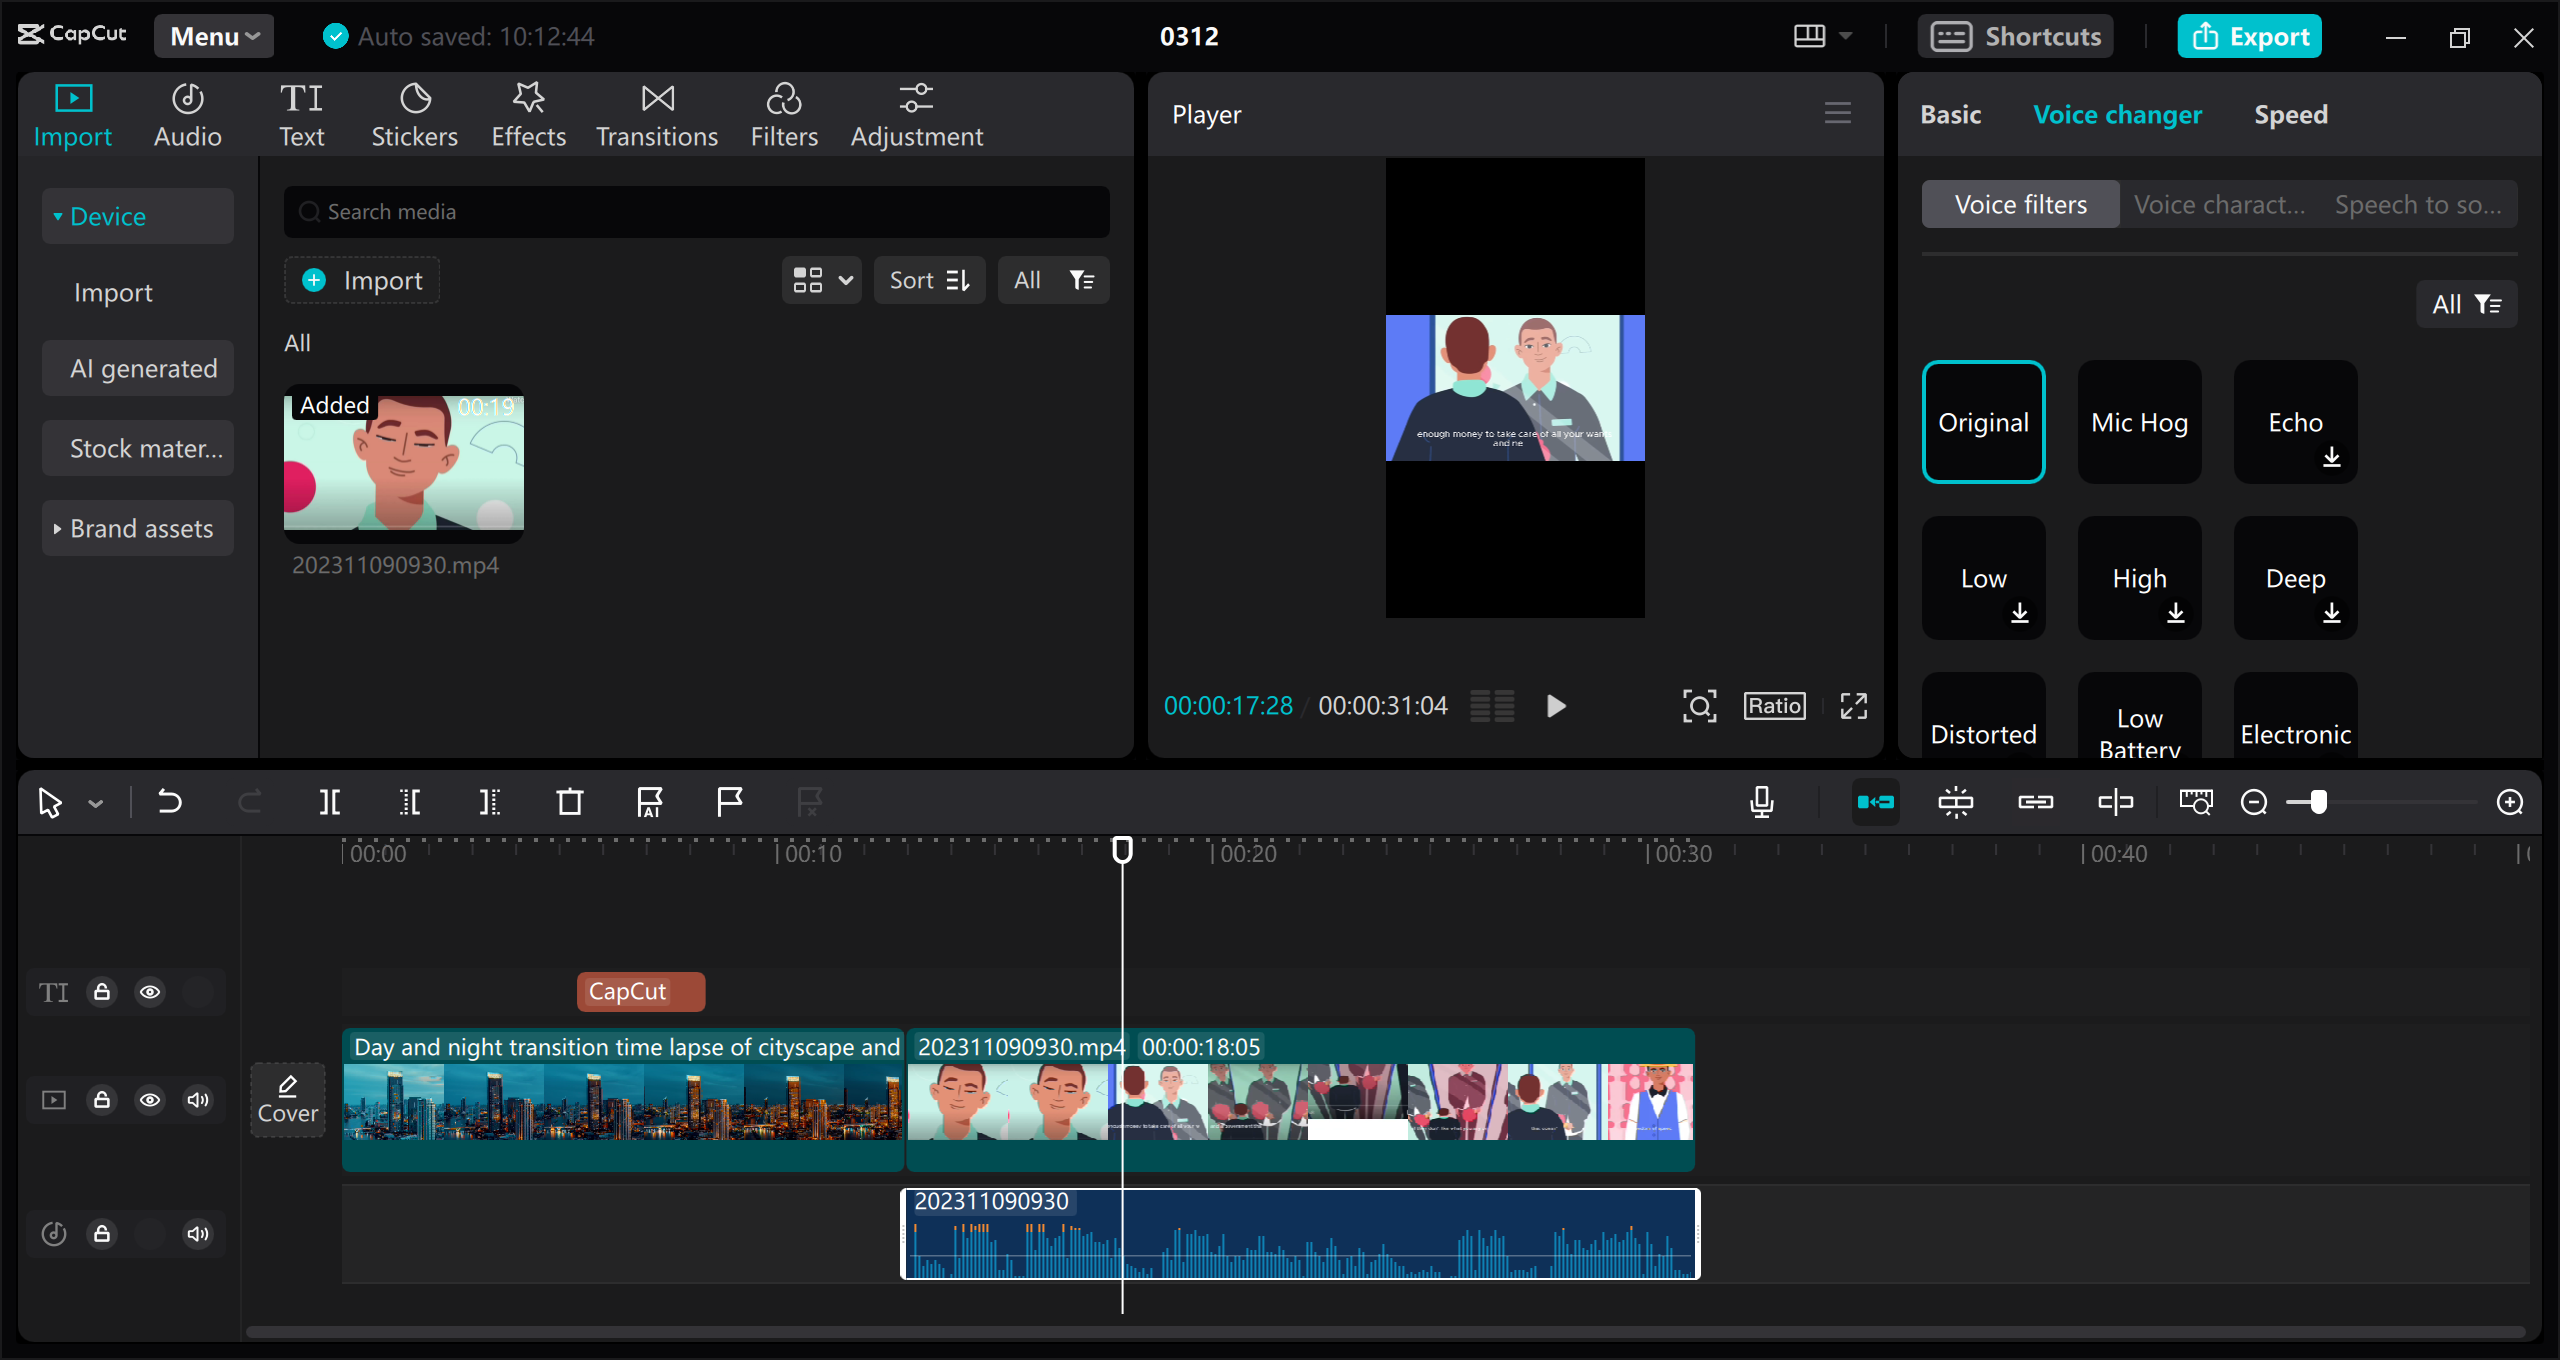Switch to the Speed tab
Image resolution: width=2560 pixels, height=1360 pixels.
[x=2290, y=114]
